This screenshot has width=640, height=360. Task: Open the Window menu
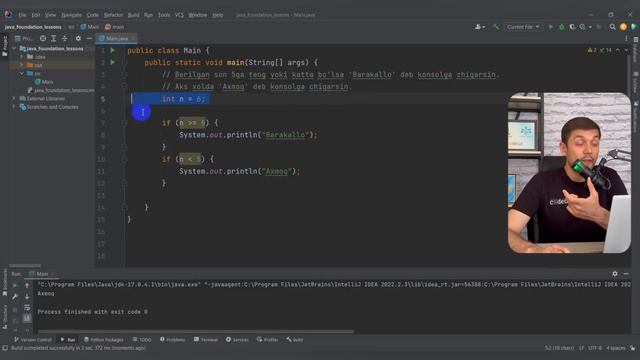tap(198, 15)
